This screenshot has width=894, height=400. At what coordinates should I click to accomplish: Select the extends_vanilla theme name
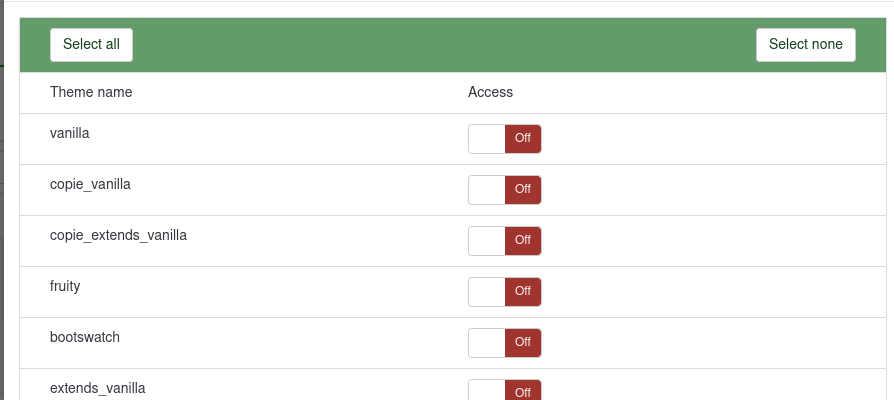98,387
